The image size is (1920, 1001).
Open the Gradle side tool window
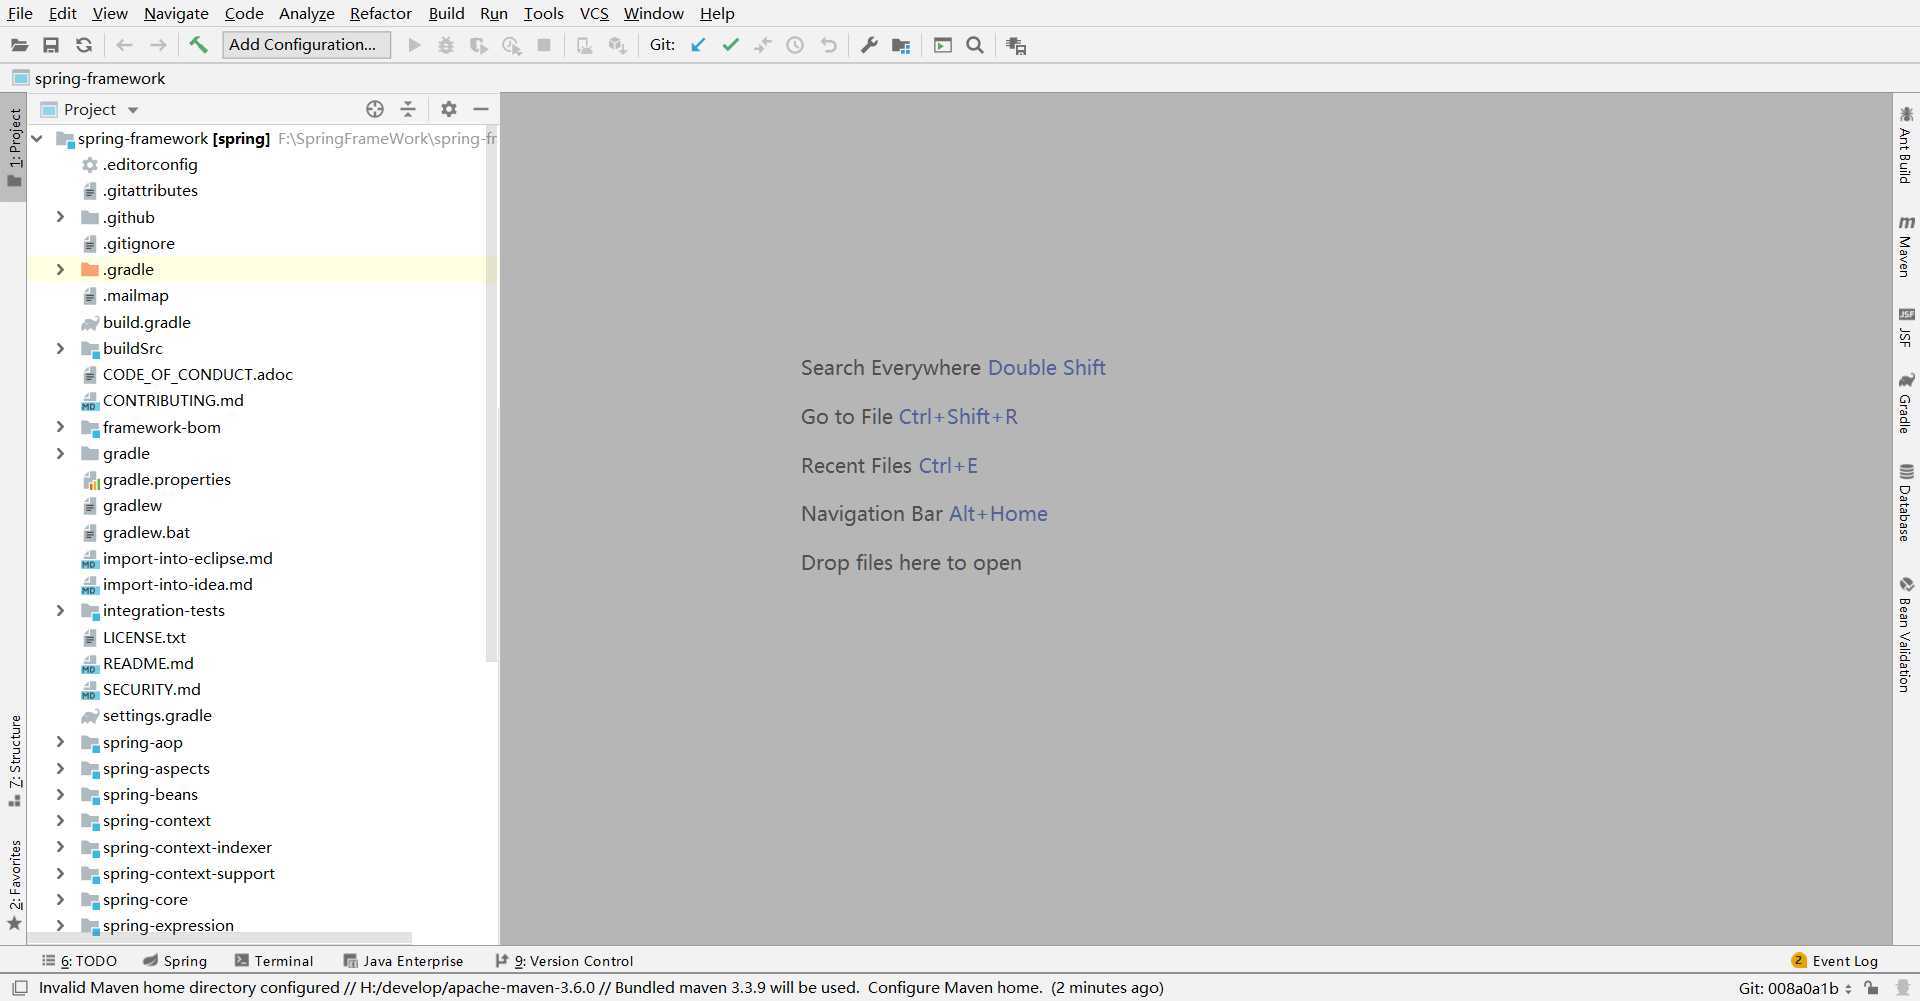coord(1906,403)
